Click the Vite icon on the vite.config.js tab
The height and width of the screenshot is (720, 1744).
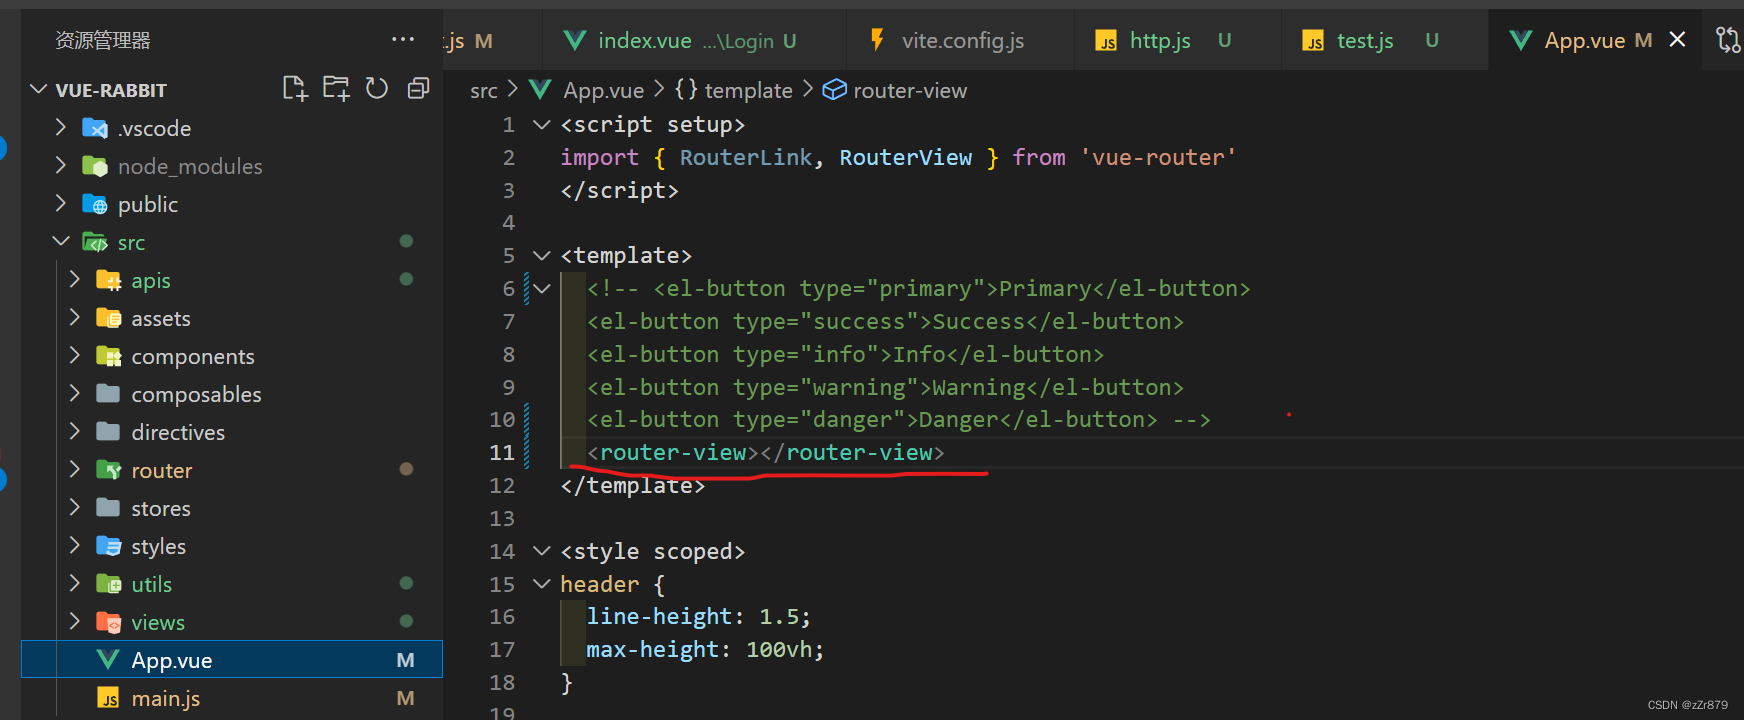877,40
